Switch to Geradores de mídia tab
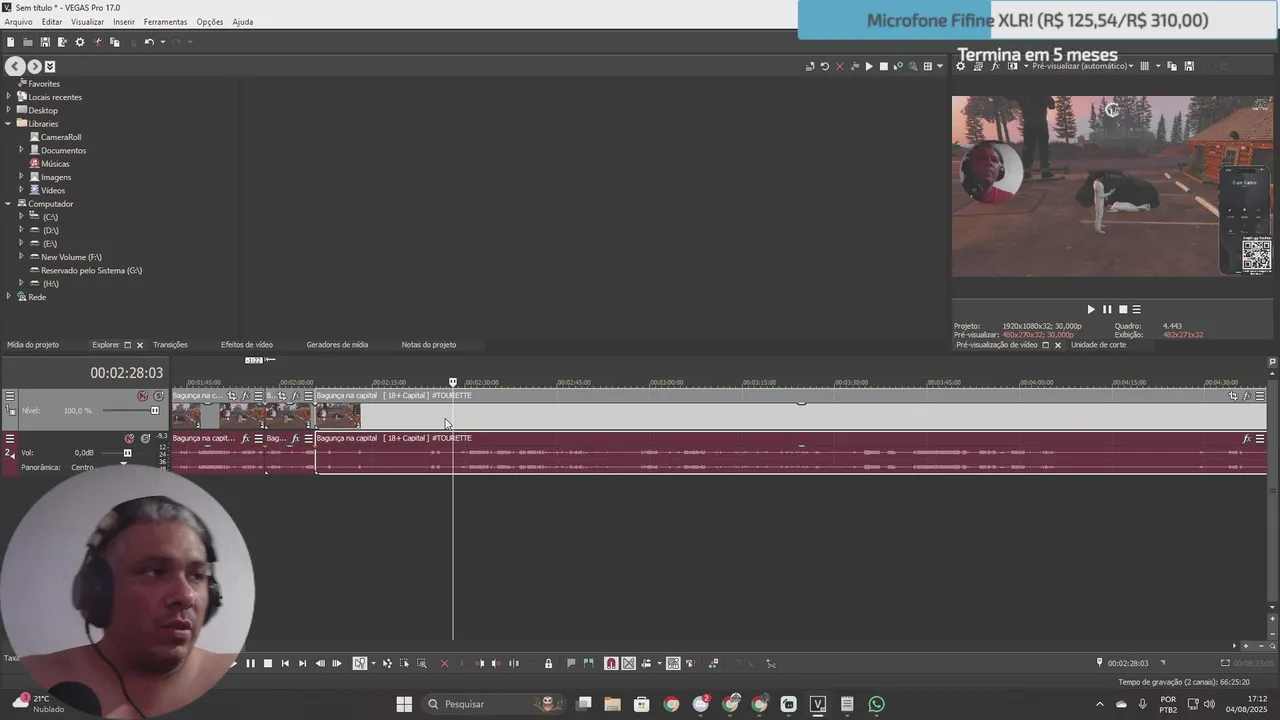 pyautogui.click(x=337, y=345)
